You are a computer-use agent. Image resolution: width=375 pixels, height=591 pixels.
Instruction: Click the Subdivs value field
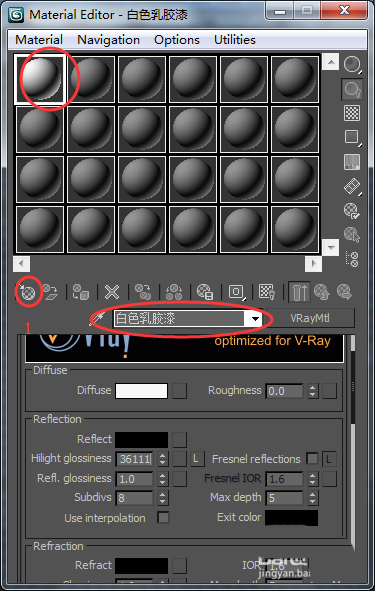[x=134, y=498]
